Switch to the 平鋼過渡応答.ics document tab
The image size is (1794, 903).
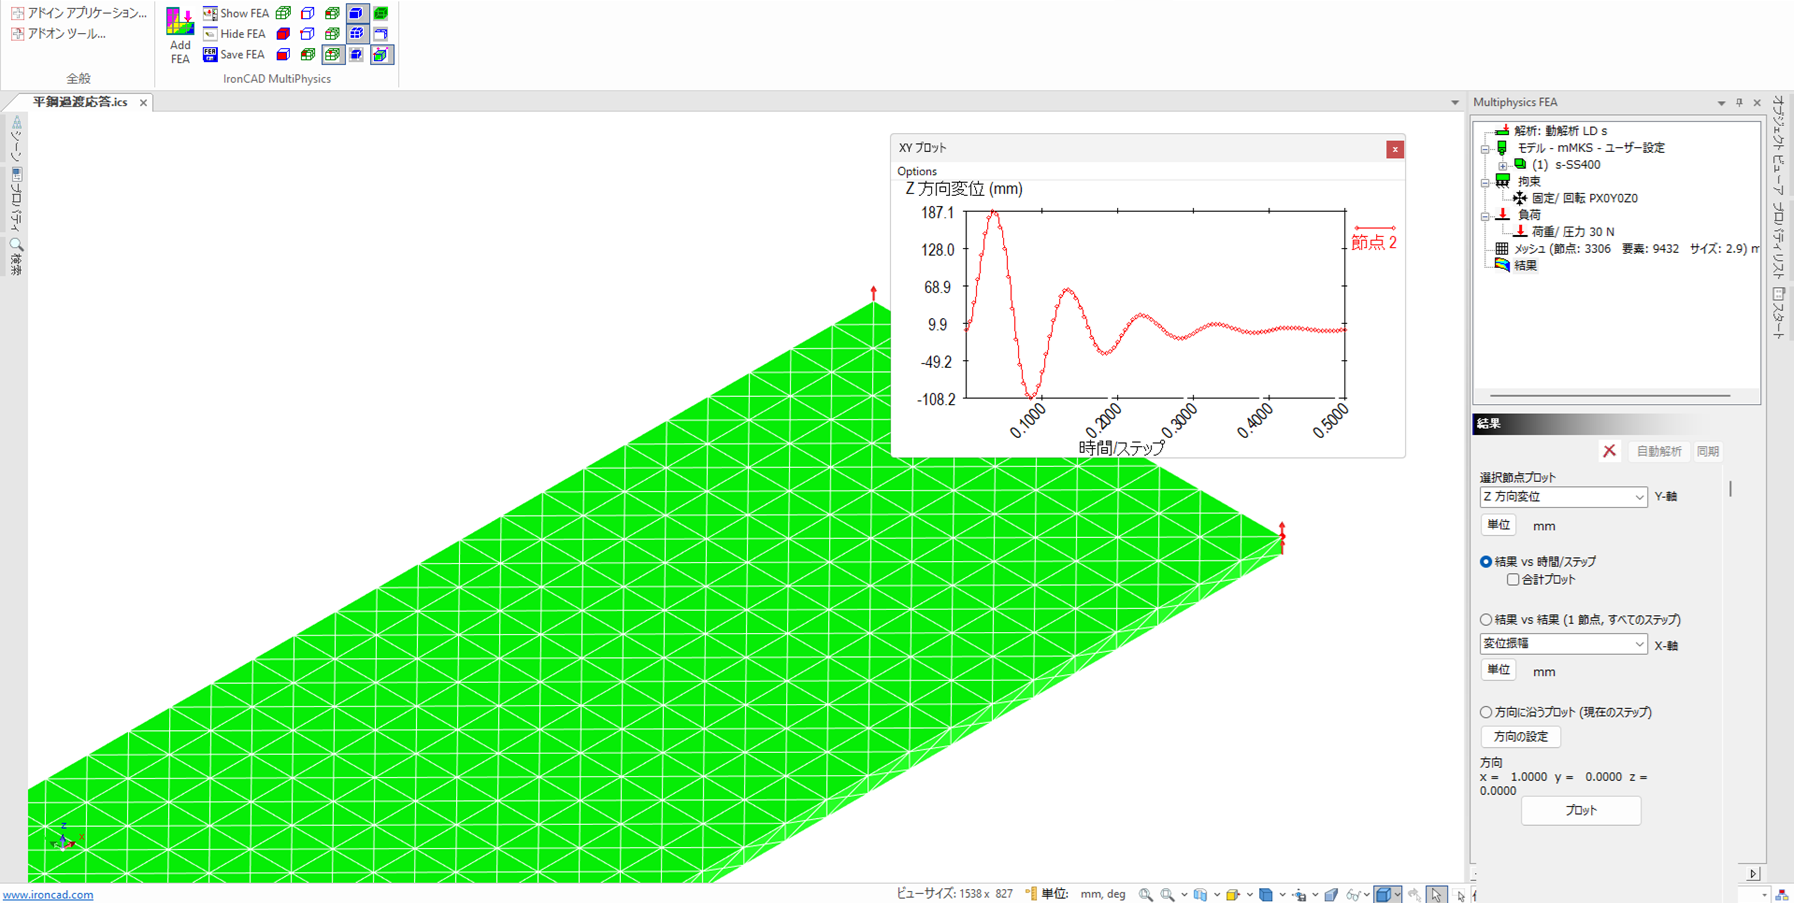pos(80,102)
